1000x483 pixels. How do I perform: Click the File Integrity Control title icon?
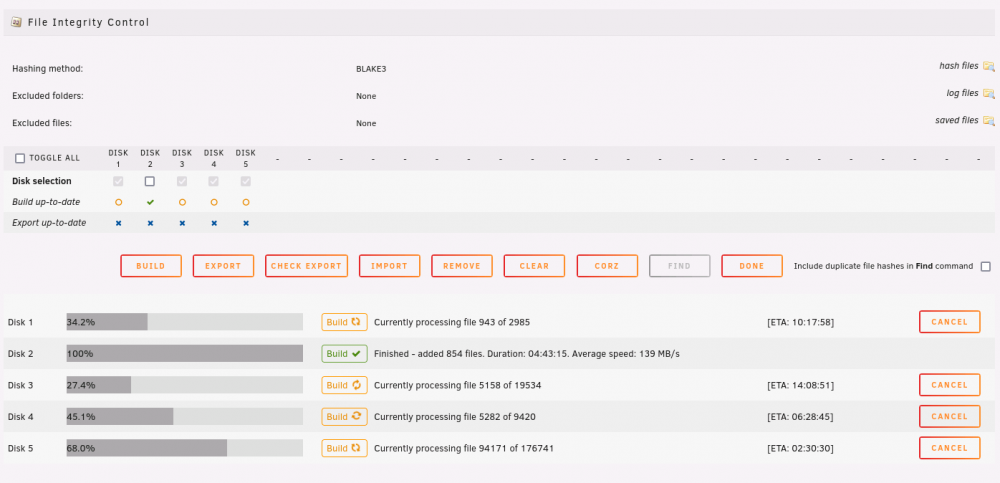[17, 22]
